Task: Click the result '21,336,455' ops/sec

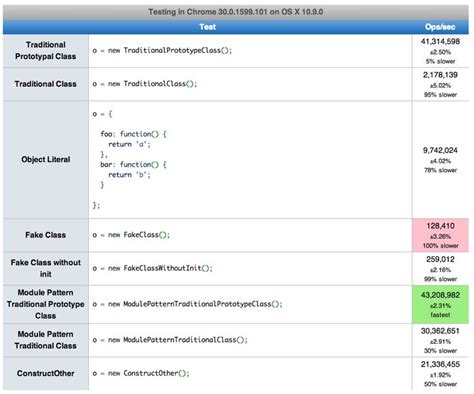Action: point(440,364)
